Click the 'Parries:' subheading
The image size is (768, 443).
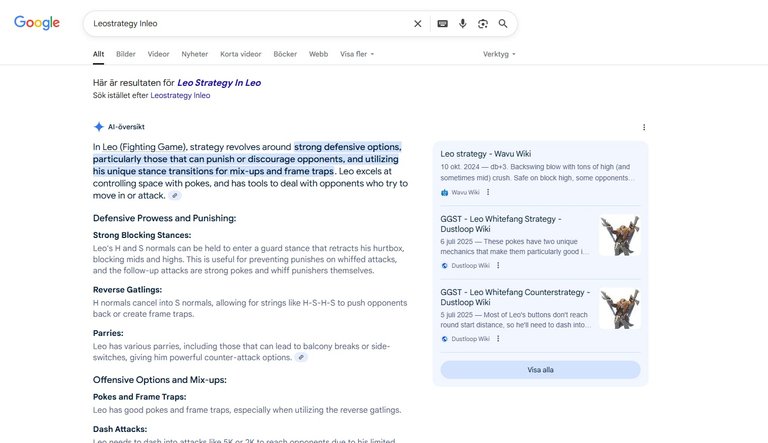point(108,333)
